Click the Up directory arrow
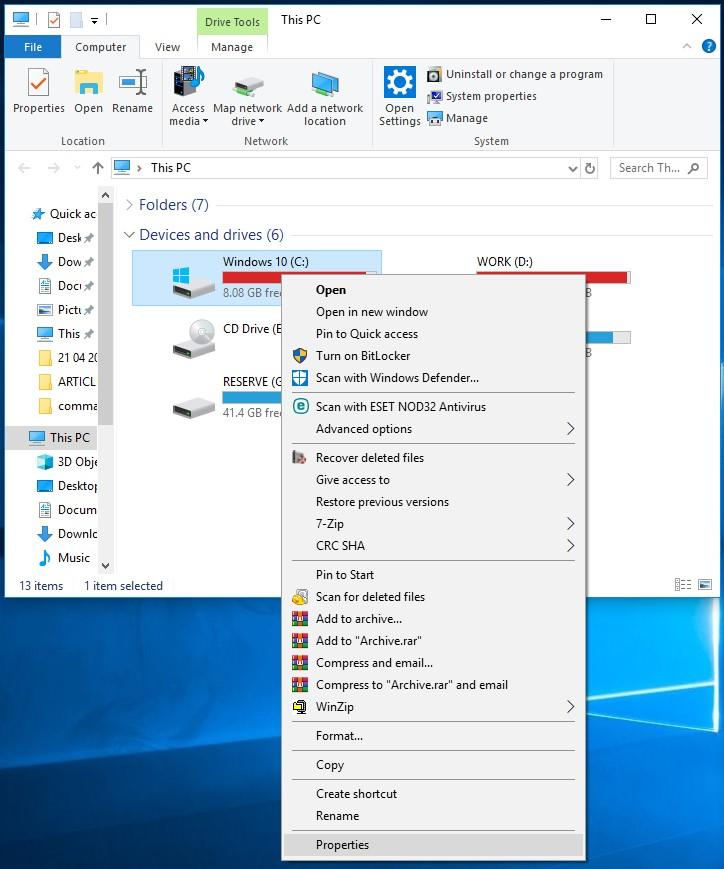 (98, 168)
